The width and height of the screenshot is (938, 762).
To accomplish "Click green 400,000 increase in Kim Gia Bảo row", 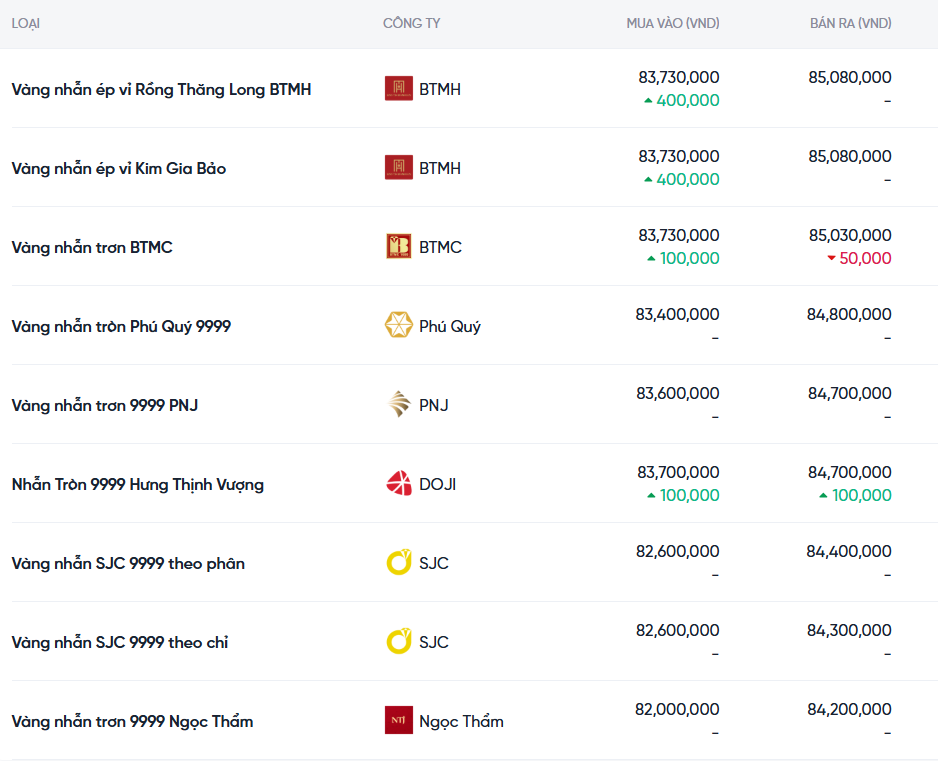I will (x=682, y=179).
